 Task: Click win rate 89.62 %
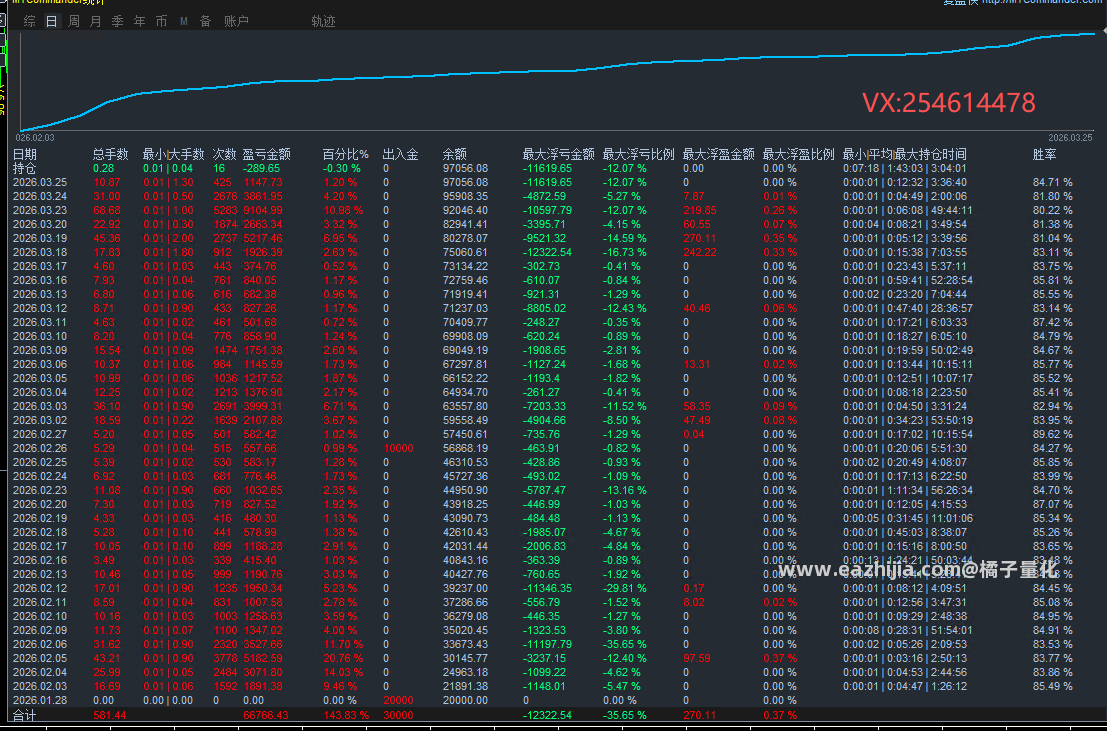point(1053,434)
